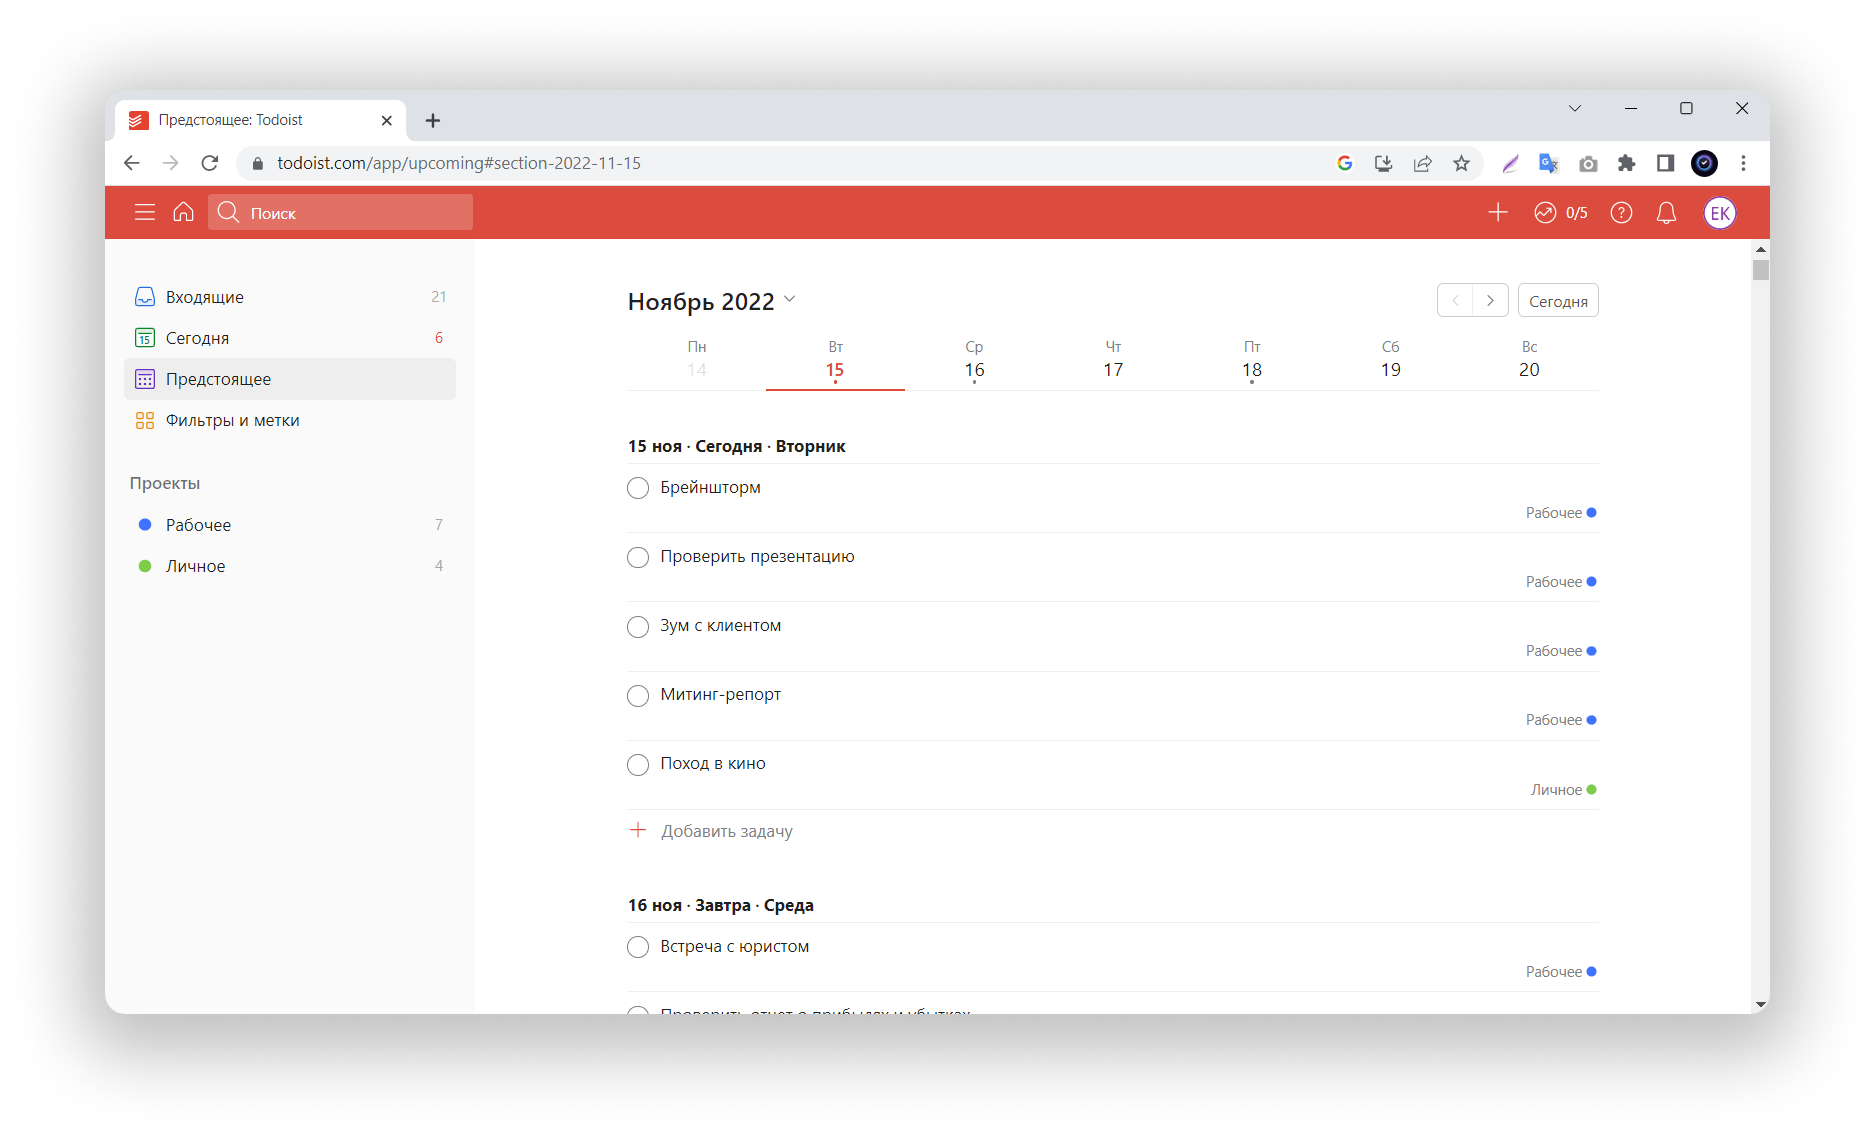Collapse the Проекты section header
The width and height of the screenshot is (1875, 1134).
click(x=165, y=483)
